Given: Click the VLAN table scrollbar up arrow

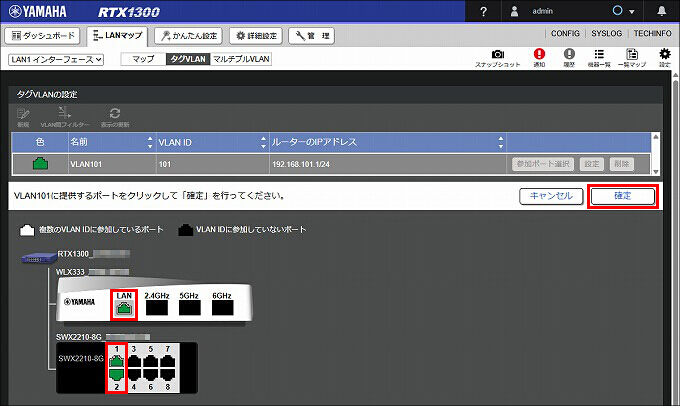Looking at the screenshot, I should [656, 137].
